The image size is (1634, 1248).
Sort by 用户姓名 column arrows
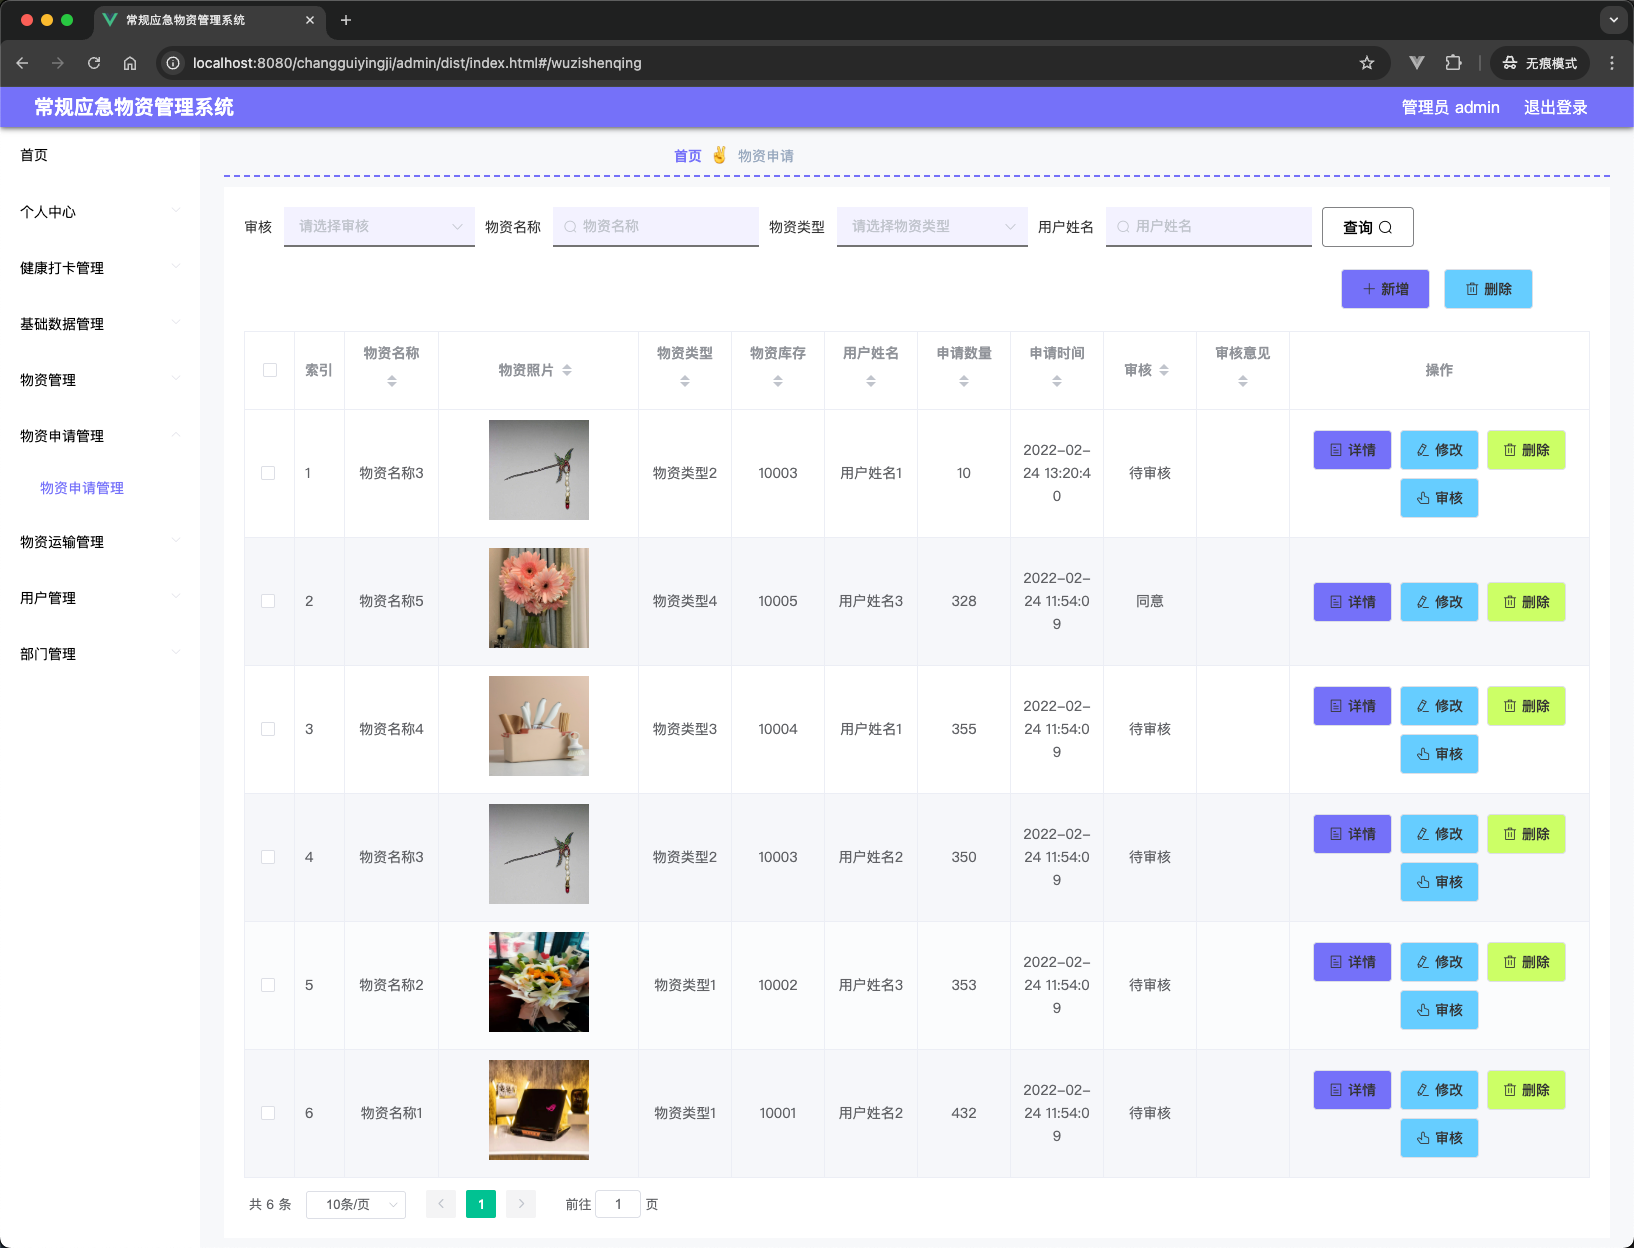tap(871, 381)
